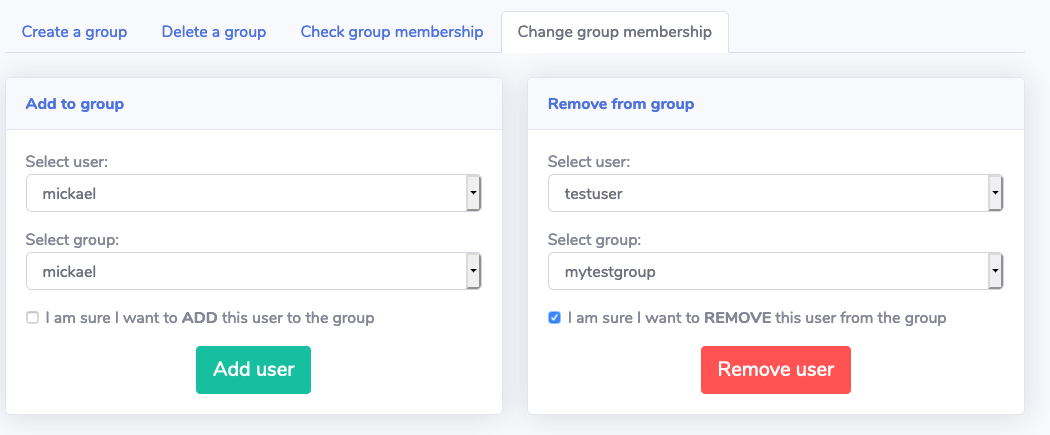Click the "I am sure I want to ADD" text
1050x435 pixels.
[210, 318]
